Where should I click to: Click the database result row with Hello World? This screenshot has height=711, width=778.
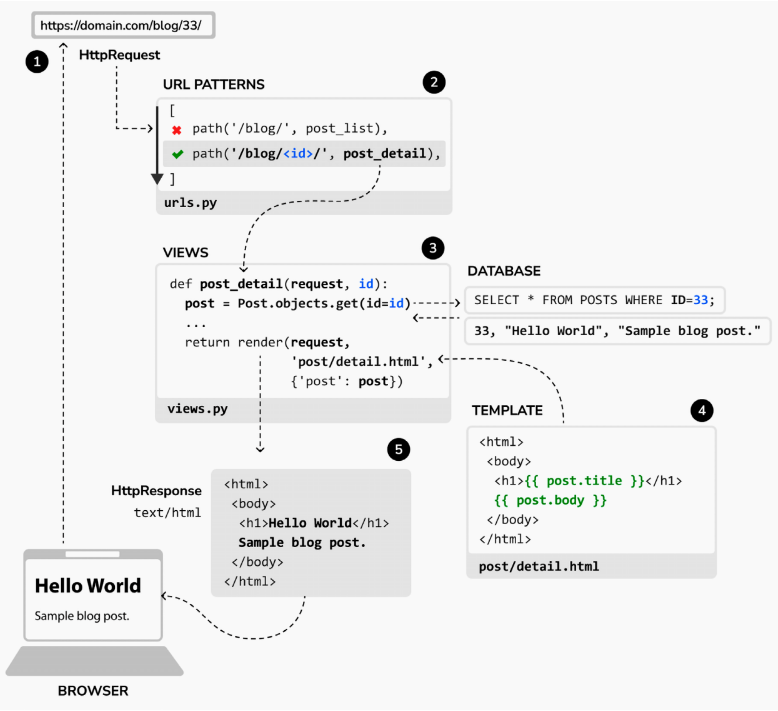(617, 330)
